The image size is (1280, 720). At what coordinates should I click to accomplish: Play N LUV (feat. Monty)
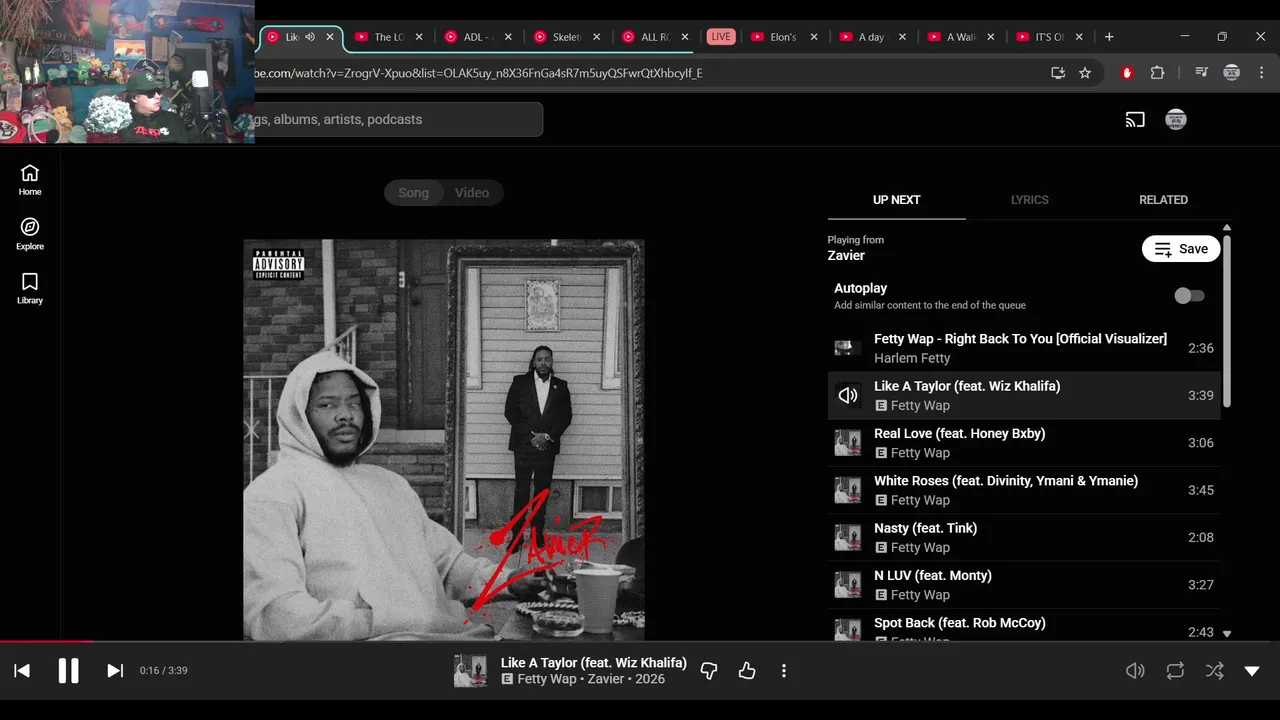pos(1024,585)
